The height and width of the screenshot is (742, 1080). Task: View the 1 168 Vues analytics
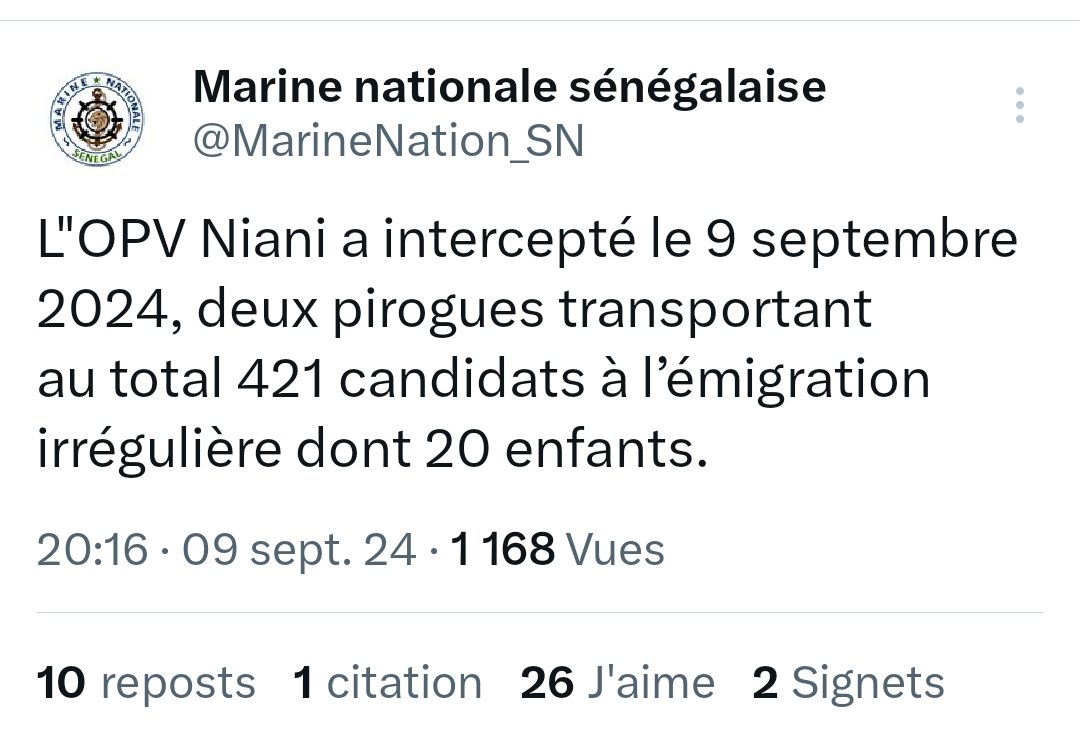coord(558,549)
